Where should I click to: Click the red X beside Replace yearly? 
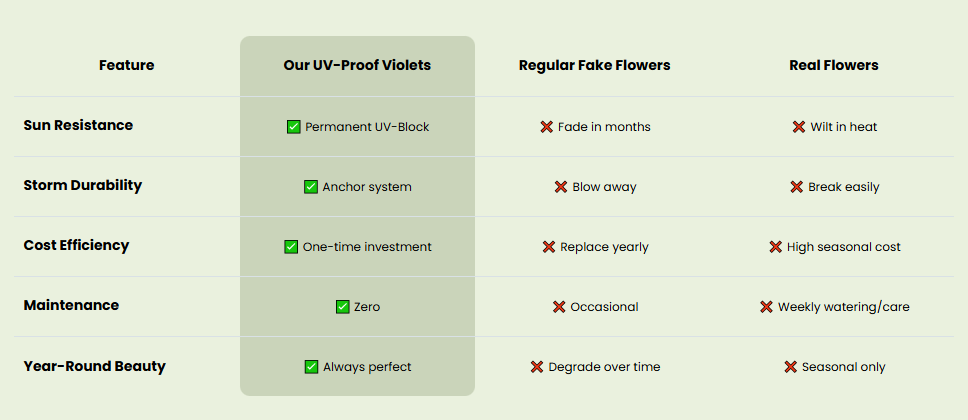pyautogui.click(x=549, y=247)
